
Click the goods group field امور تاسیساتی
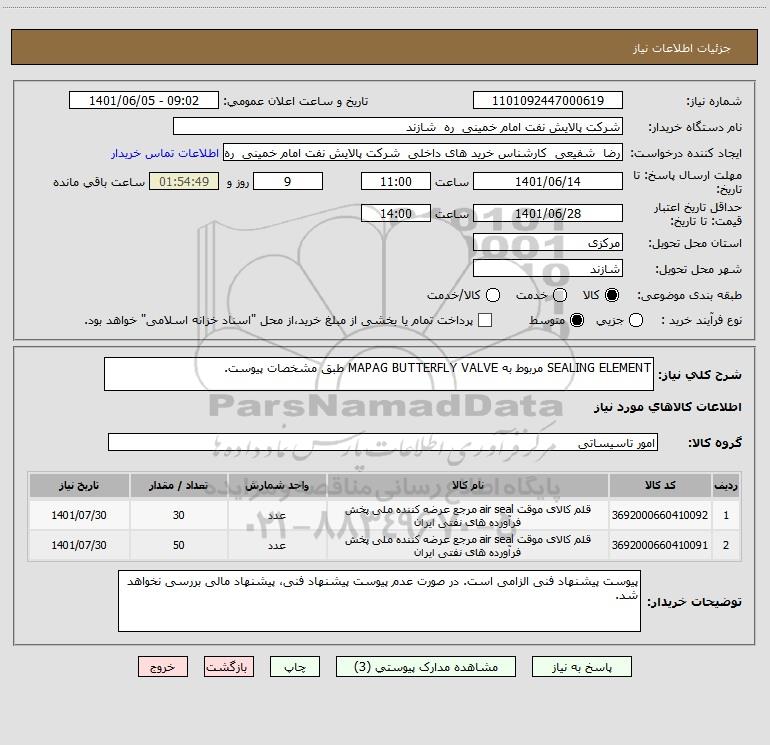click(383, 442)
